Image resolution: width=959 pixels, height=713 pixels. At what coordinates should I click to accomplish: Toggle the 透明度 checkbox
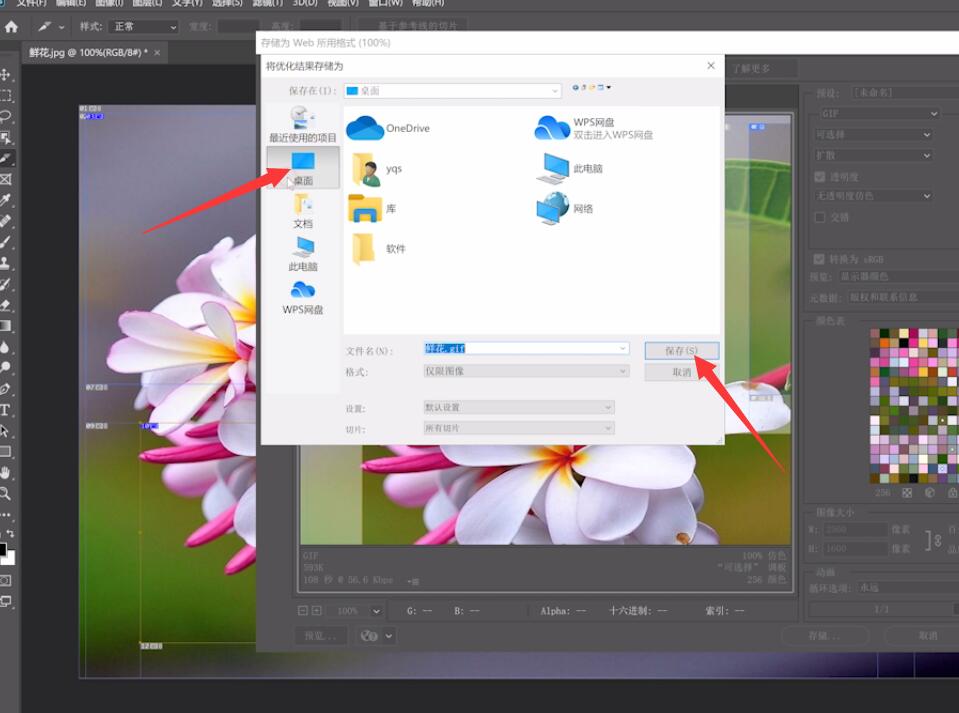tap(820, 177)
